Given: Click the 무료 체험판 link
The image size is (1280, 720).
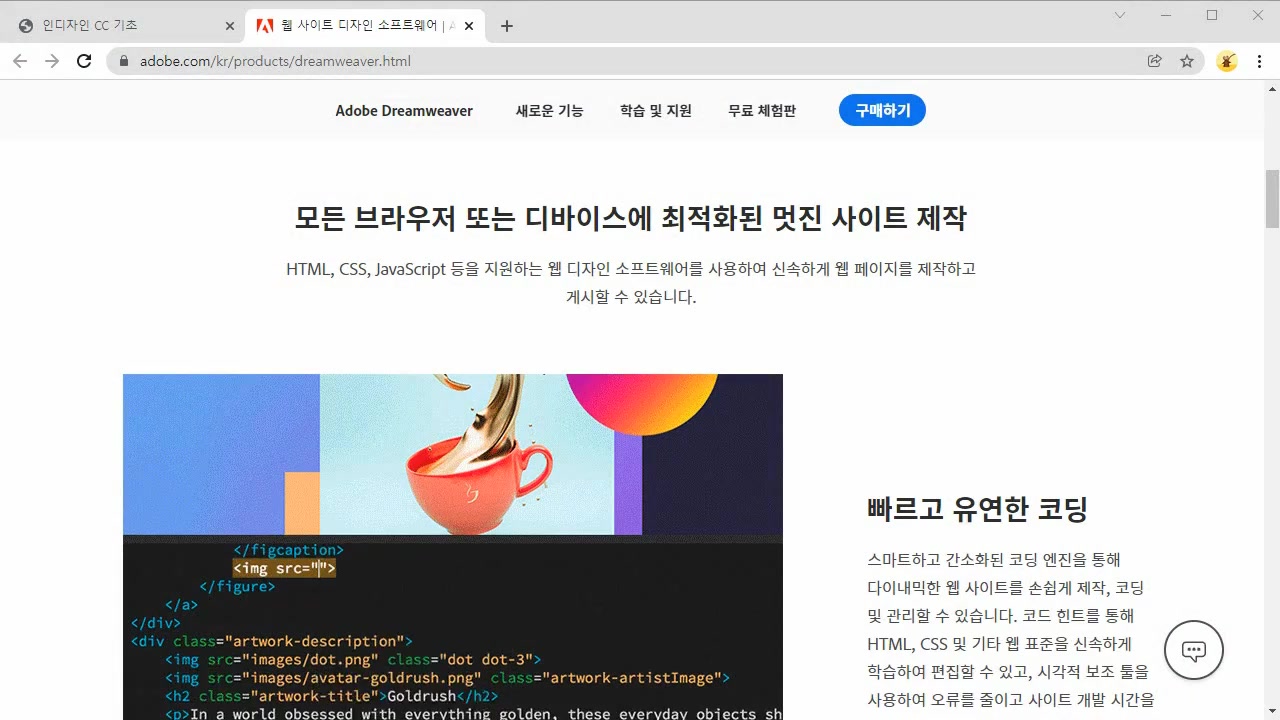Looking at the screenshot, I should 761,111.
